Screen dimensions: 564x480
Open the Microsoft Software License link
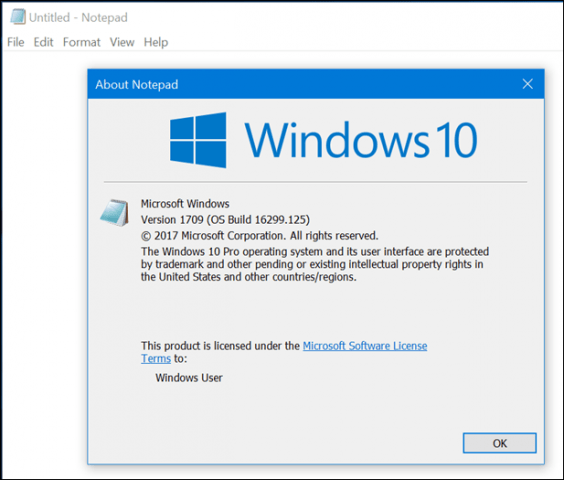point(365,346)
